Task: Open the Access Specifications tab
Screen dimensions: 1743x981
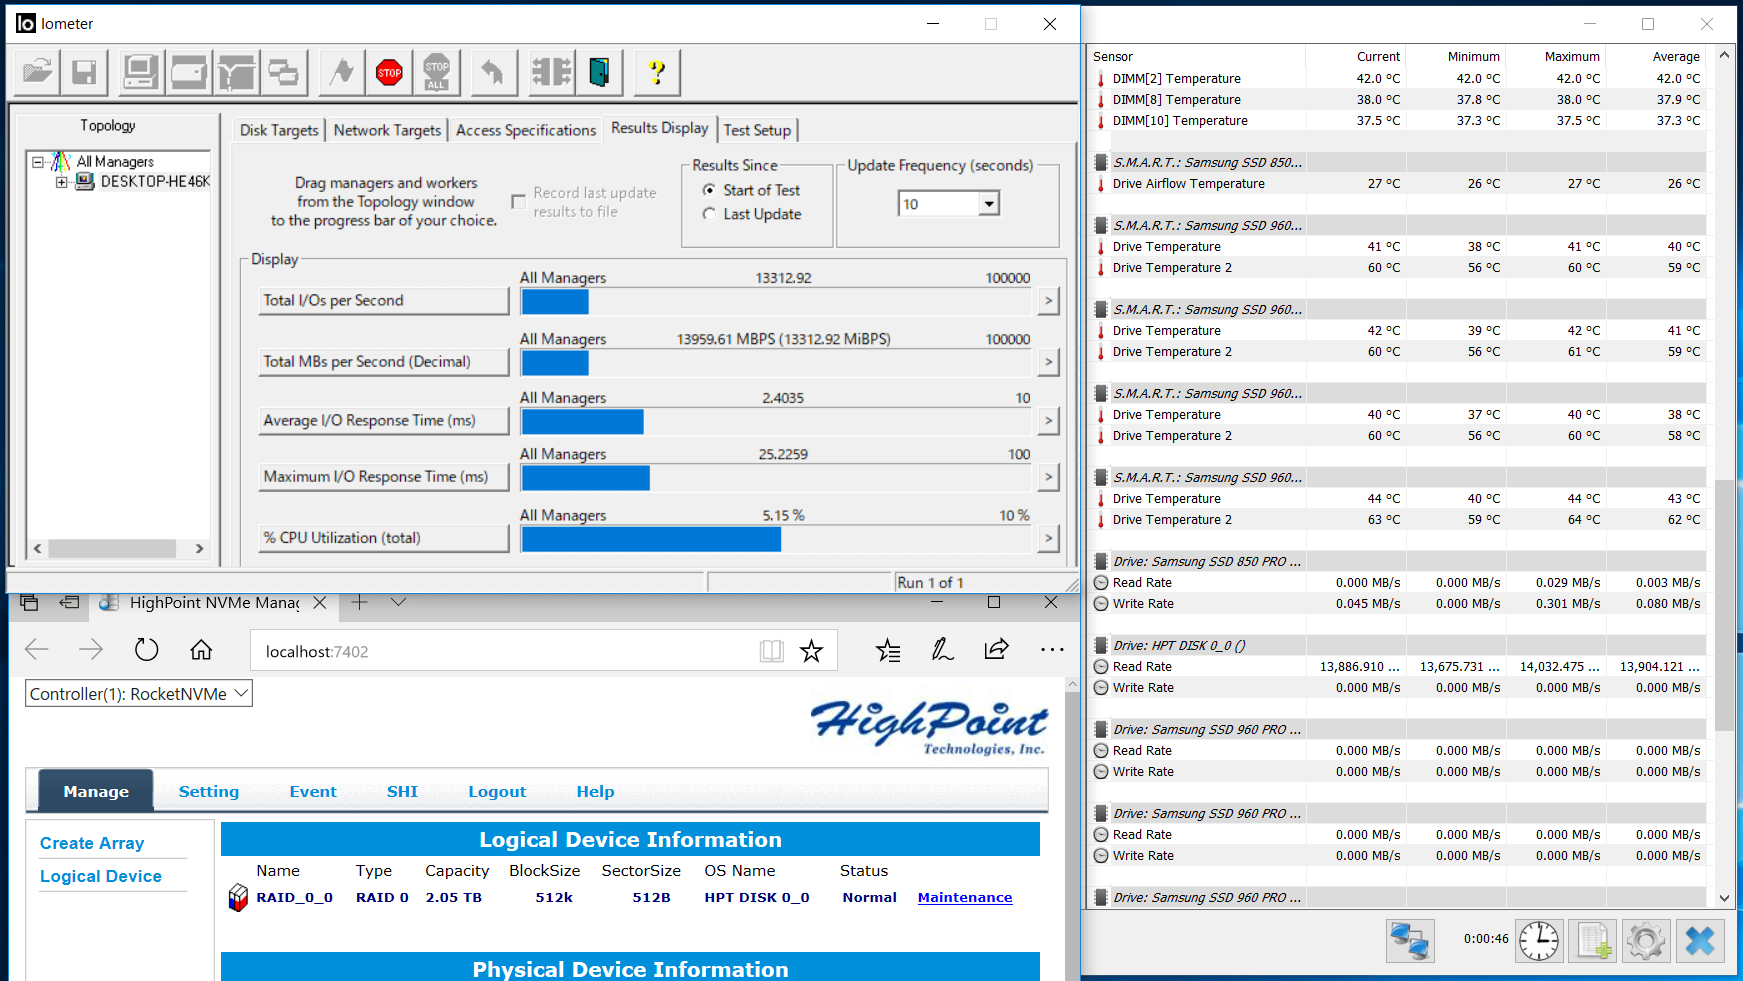Action: [526, 130]
